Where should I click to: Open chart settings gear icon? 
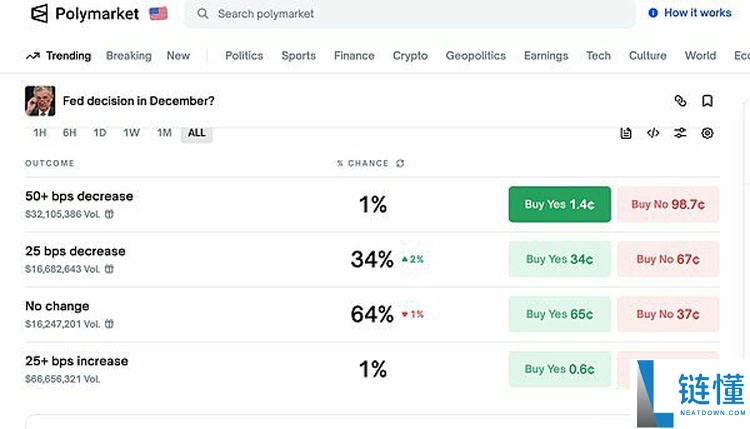[707, 133]
